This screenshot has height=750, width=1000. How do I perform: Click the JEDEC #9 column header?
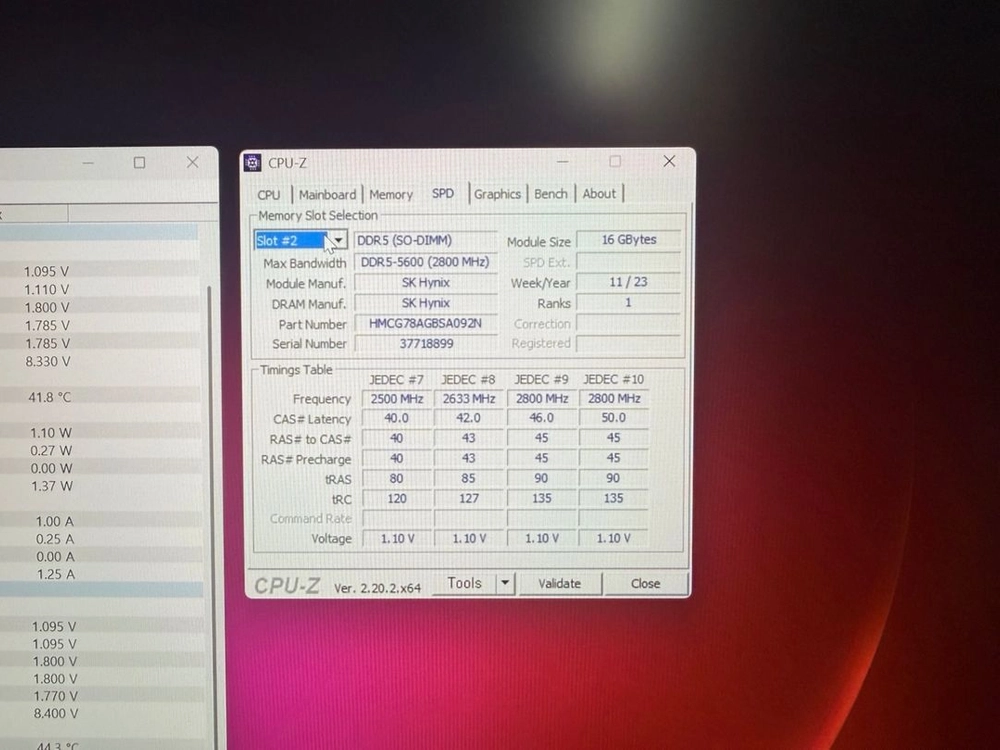click(x=541, y=379)
